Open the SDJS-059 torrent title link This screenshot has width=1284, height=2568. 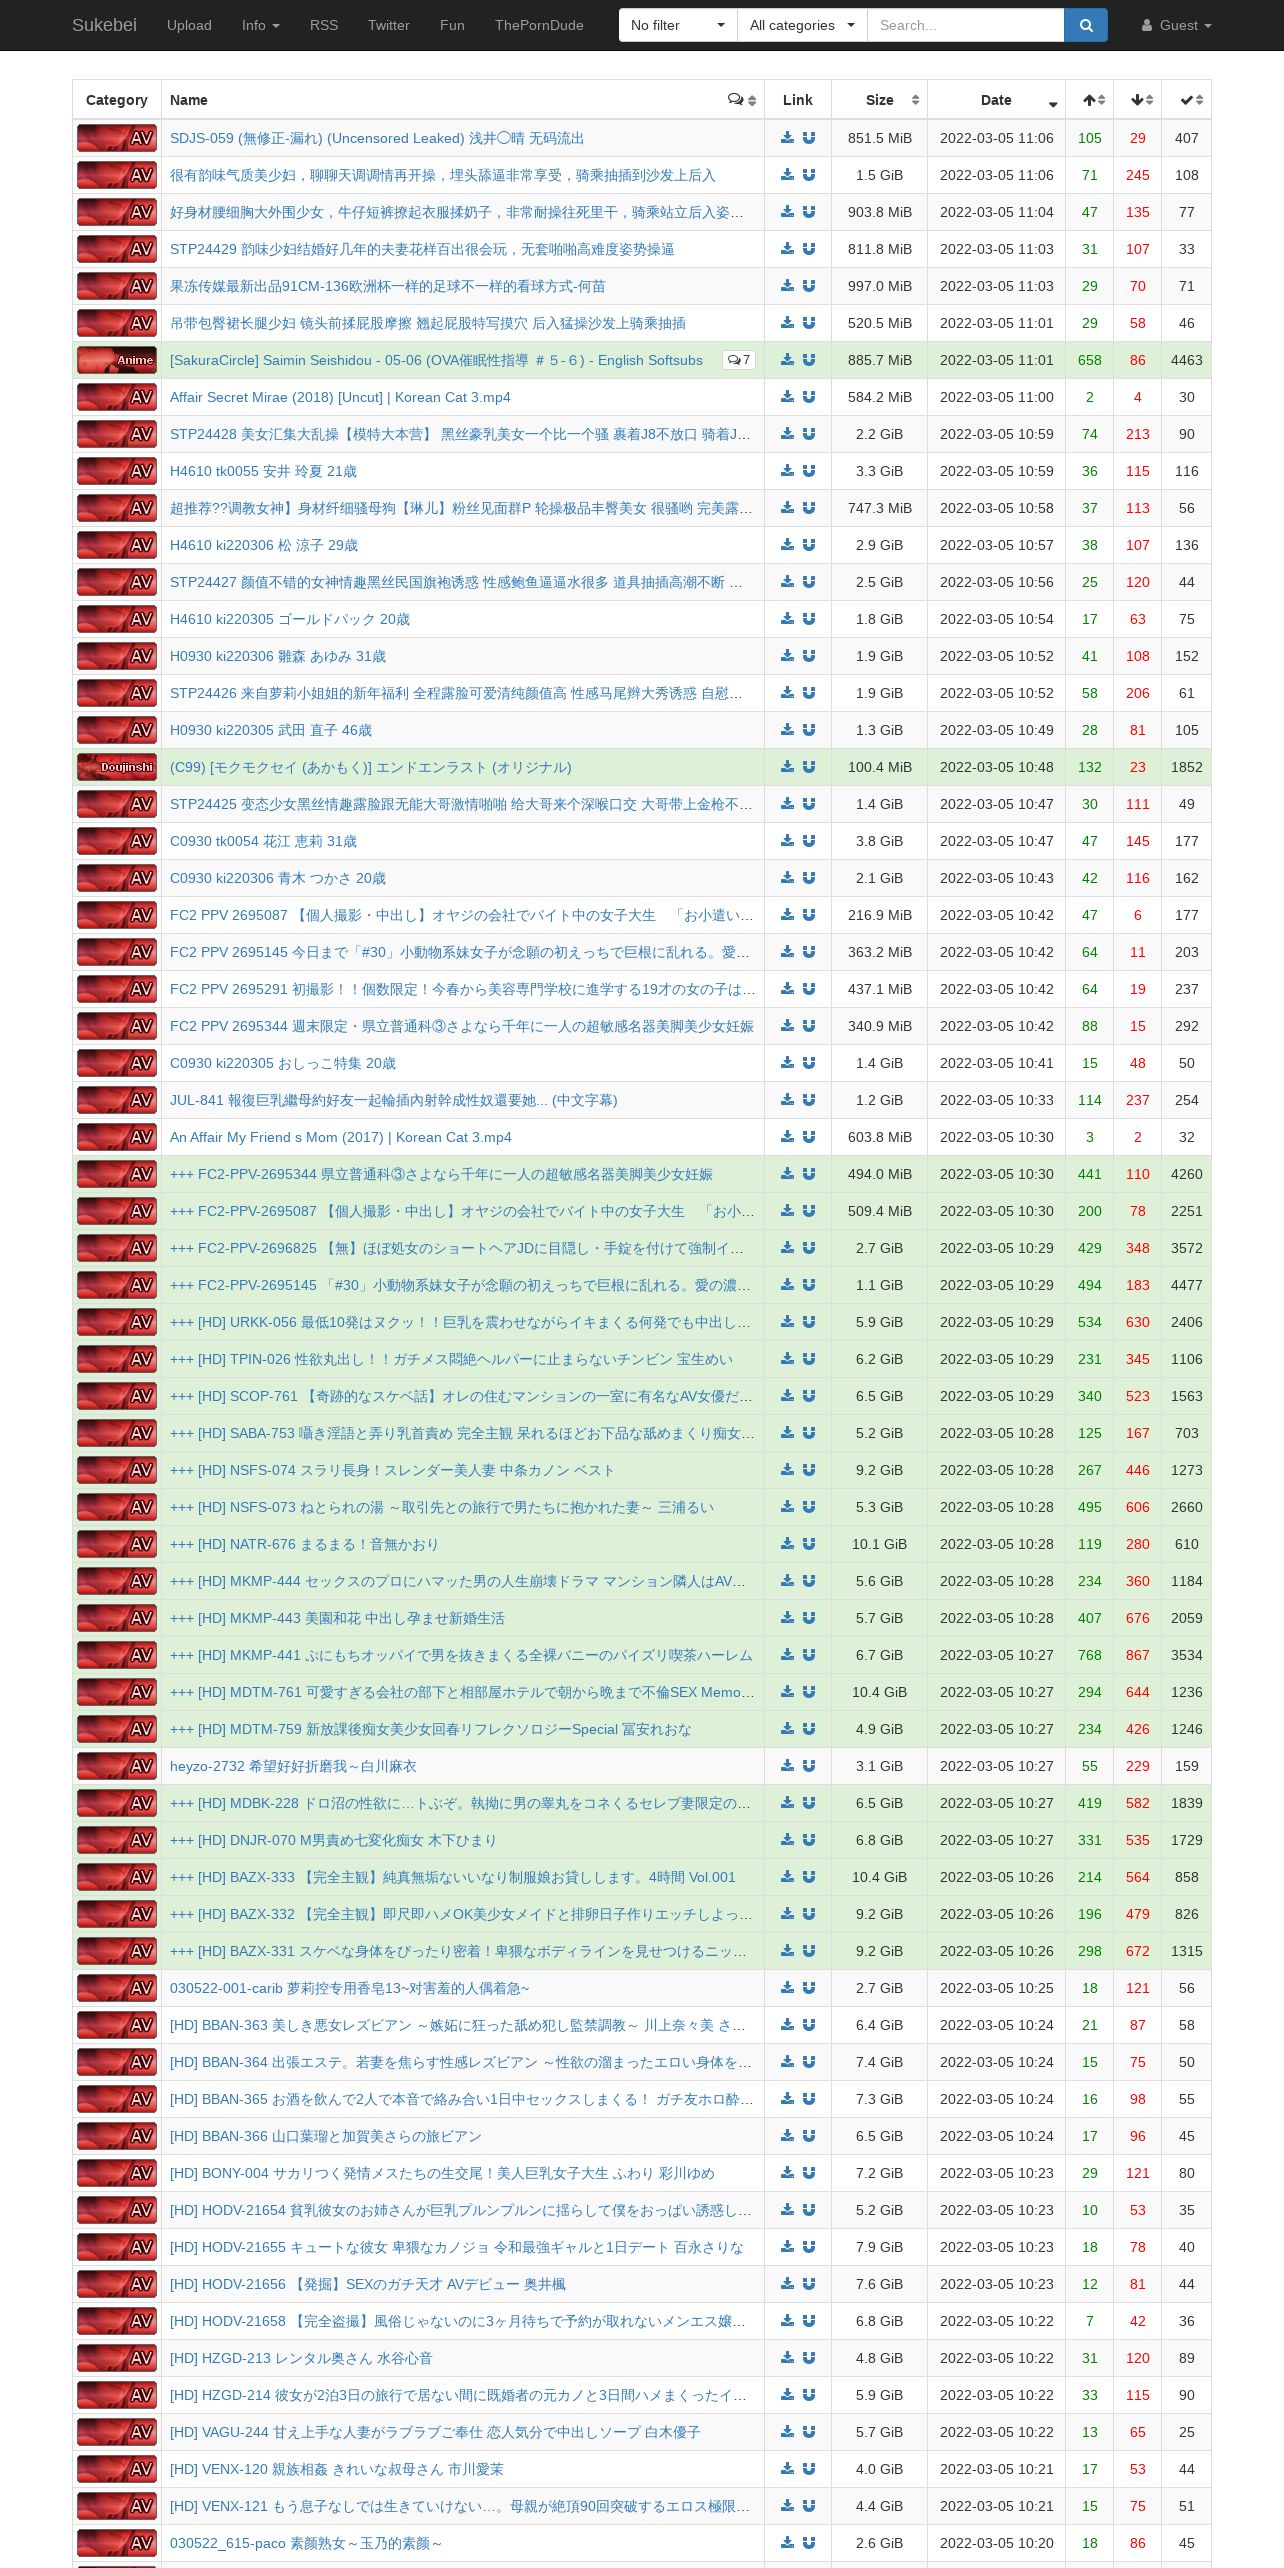(377, 138)
